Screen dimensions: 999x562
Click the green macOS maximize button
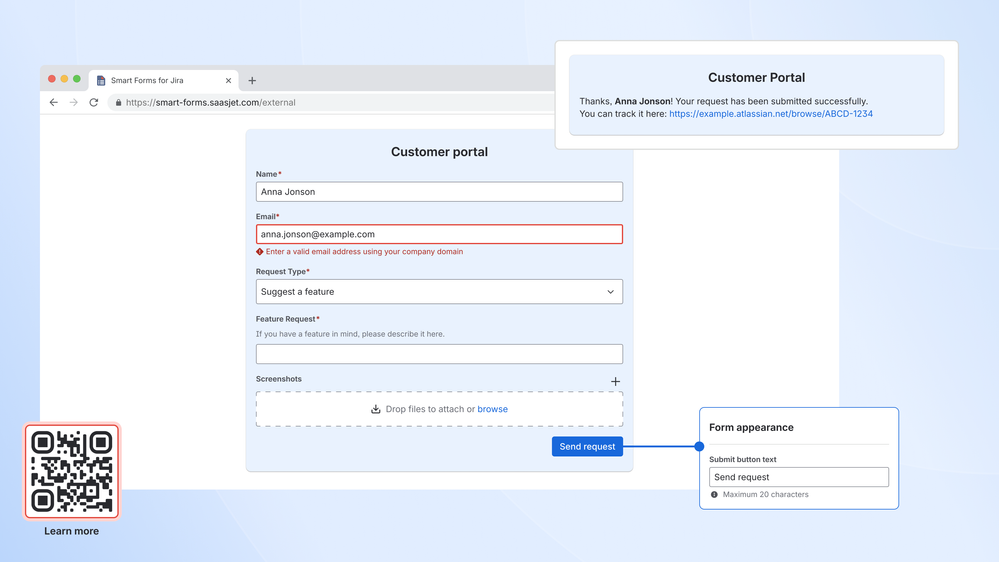77,79
